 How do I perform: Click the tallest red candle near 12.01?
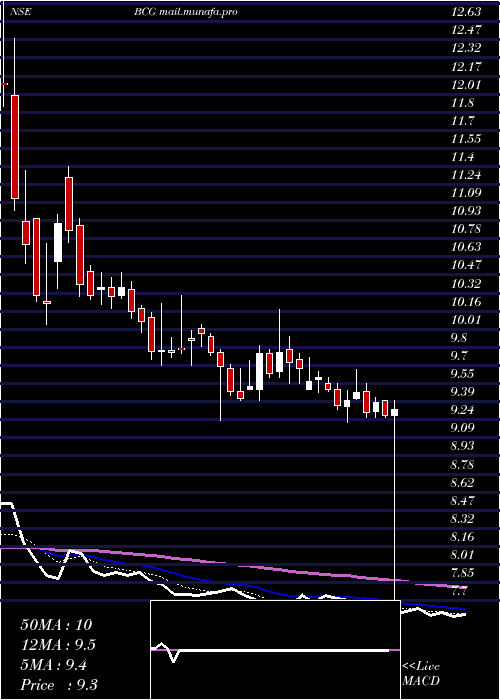[15, 146]
